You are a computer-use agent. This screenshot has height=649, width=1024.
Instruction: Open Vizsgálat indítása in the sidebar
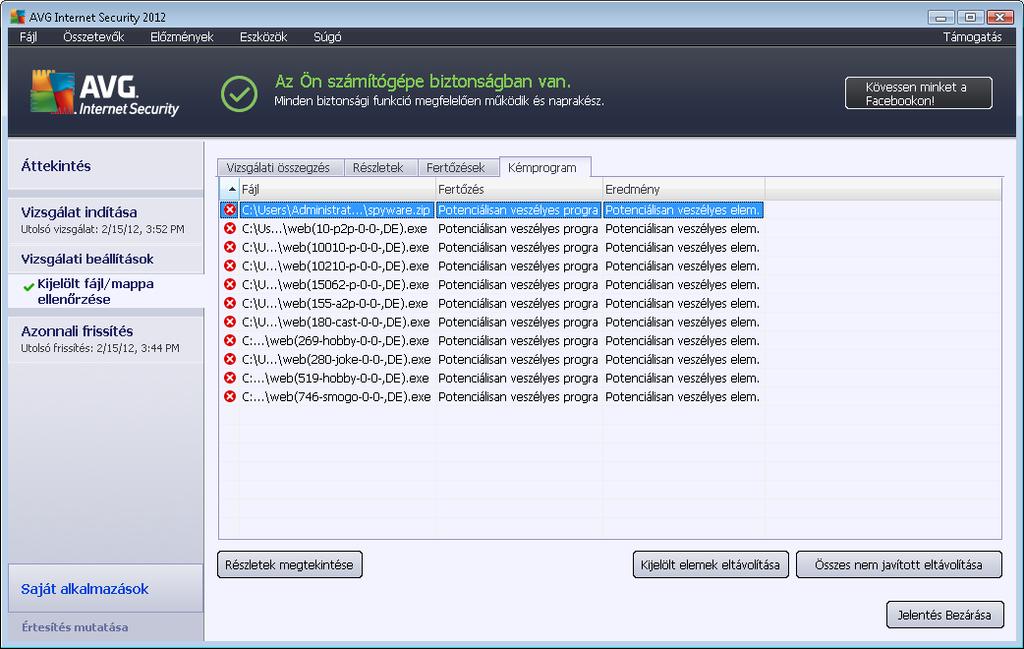pyautogui.click(x=106, y=220)
